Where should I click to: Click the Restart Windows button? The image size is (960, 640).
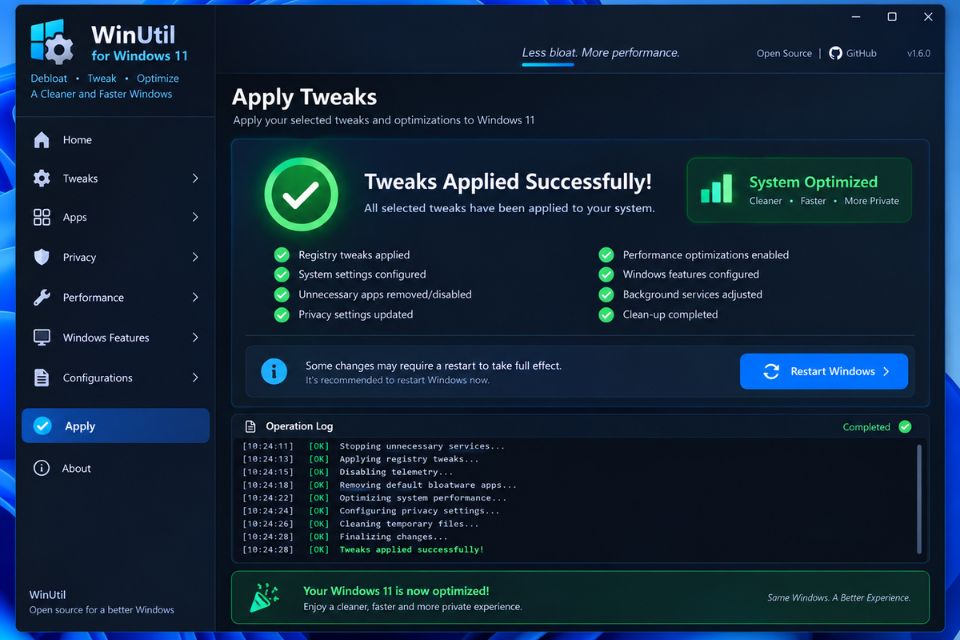pyautogui.click(x=823, y=371)
